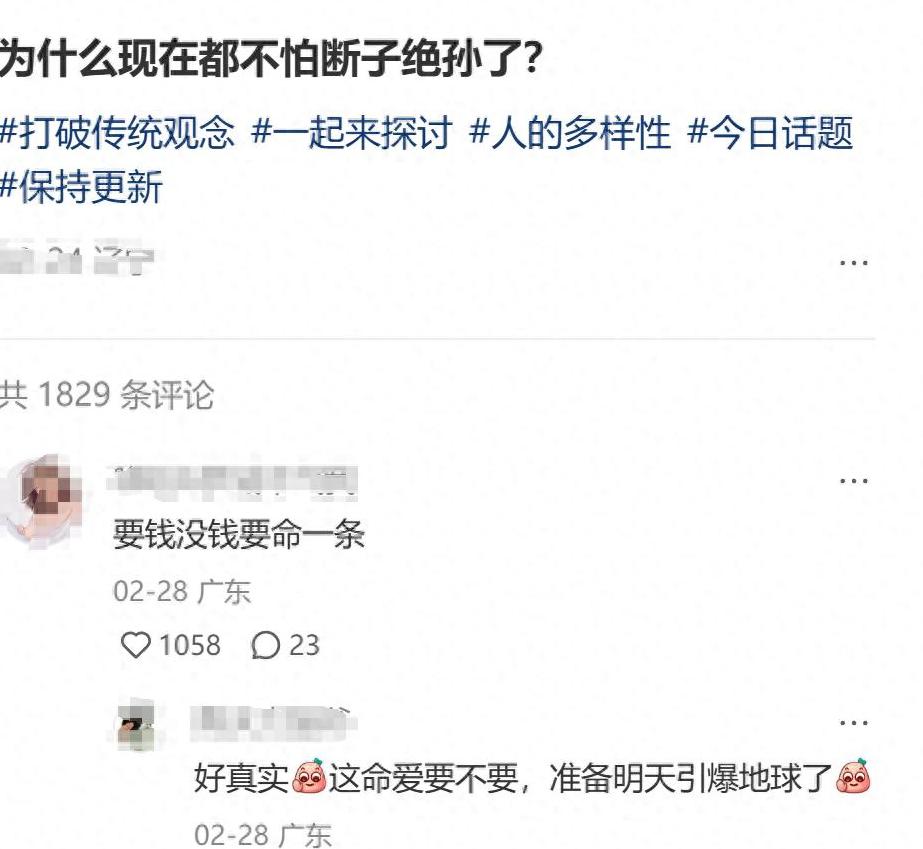Open hashtag #打破传统观念
The image size is (923, 849).
[117, 132]
